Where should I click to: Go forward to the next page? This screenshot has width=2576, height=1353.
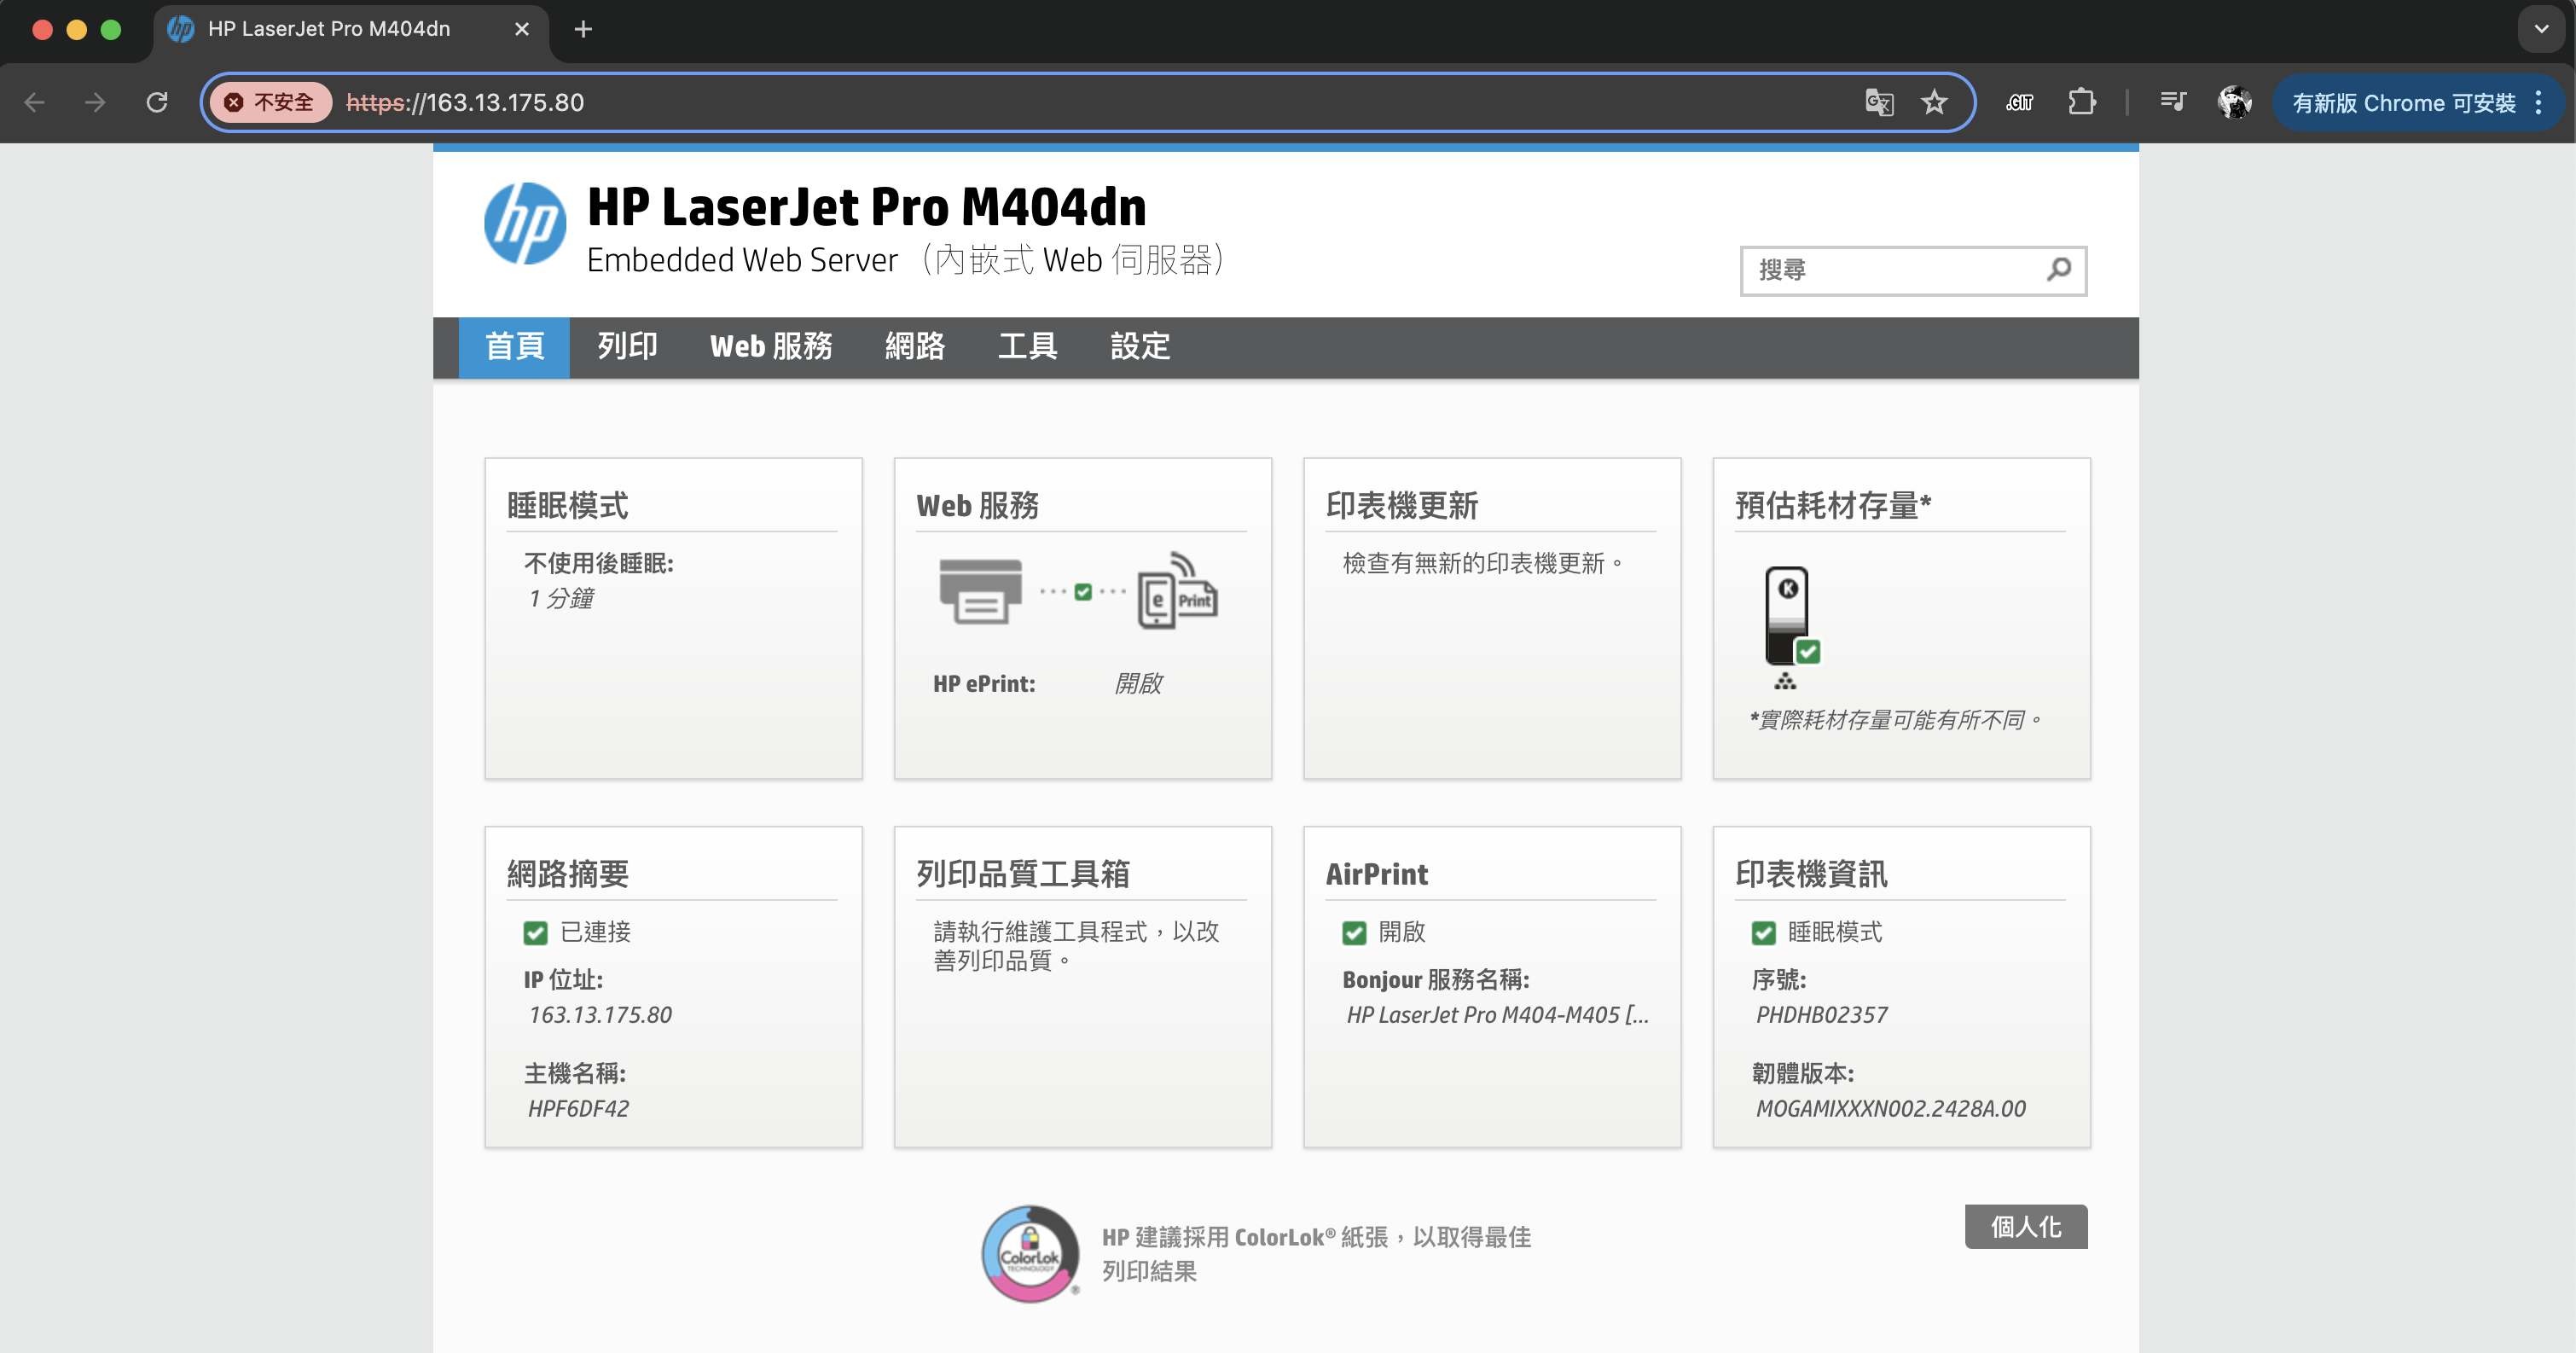[95, 102]
